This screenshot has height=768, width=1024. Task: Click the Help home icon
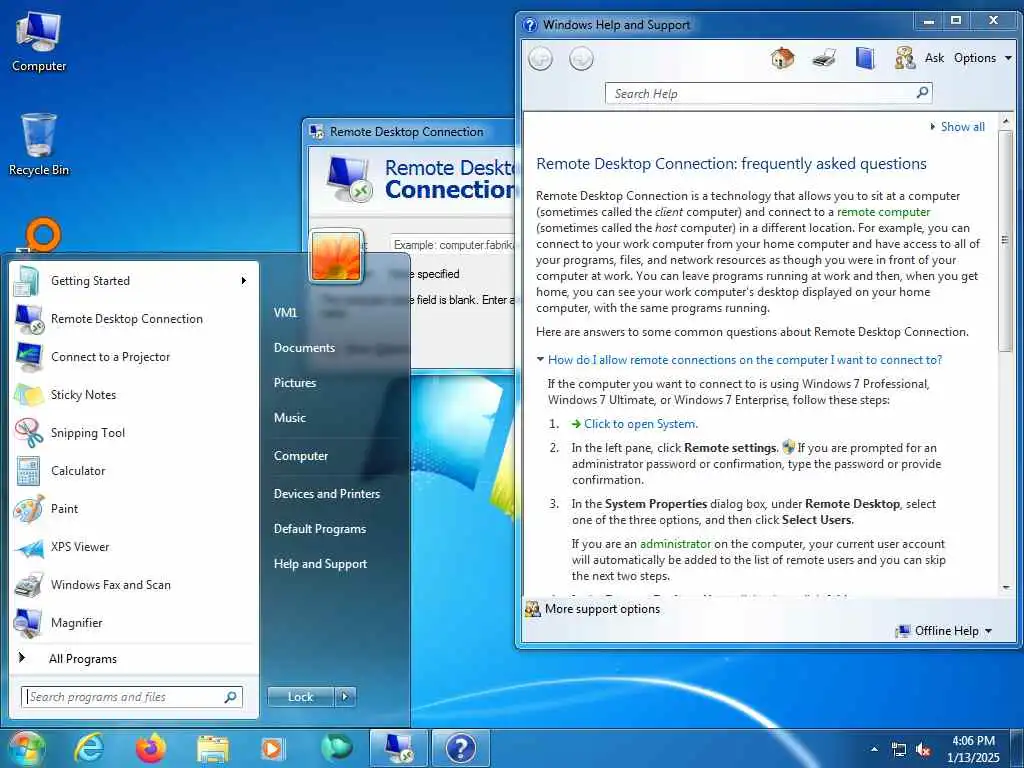[x=782, y=58]
